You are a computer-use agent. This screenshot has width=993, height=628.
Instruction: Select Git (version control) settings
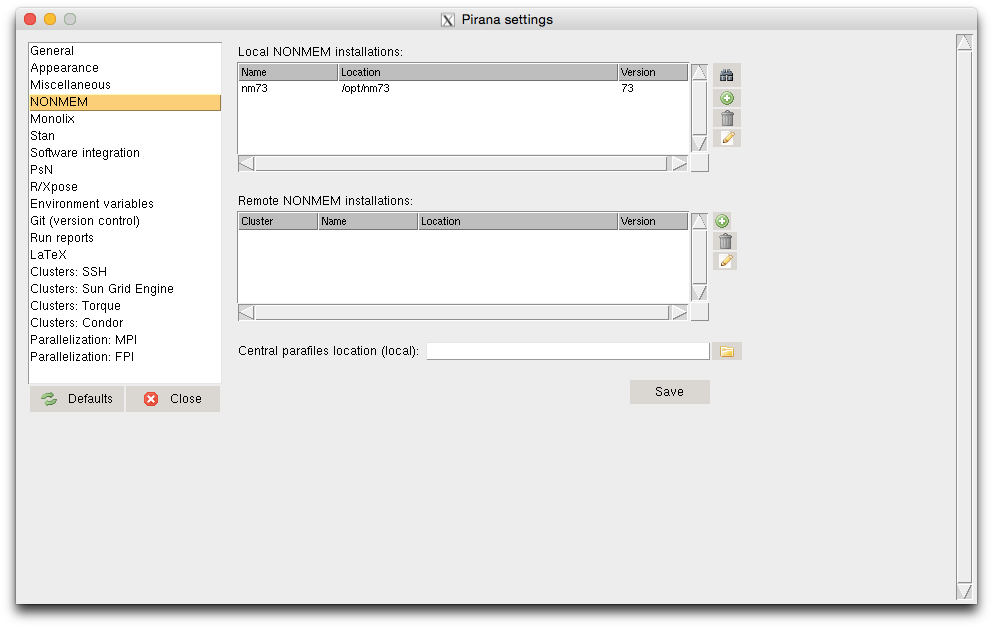pos(85,221)
